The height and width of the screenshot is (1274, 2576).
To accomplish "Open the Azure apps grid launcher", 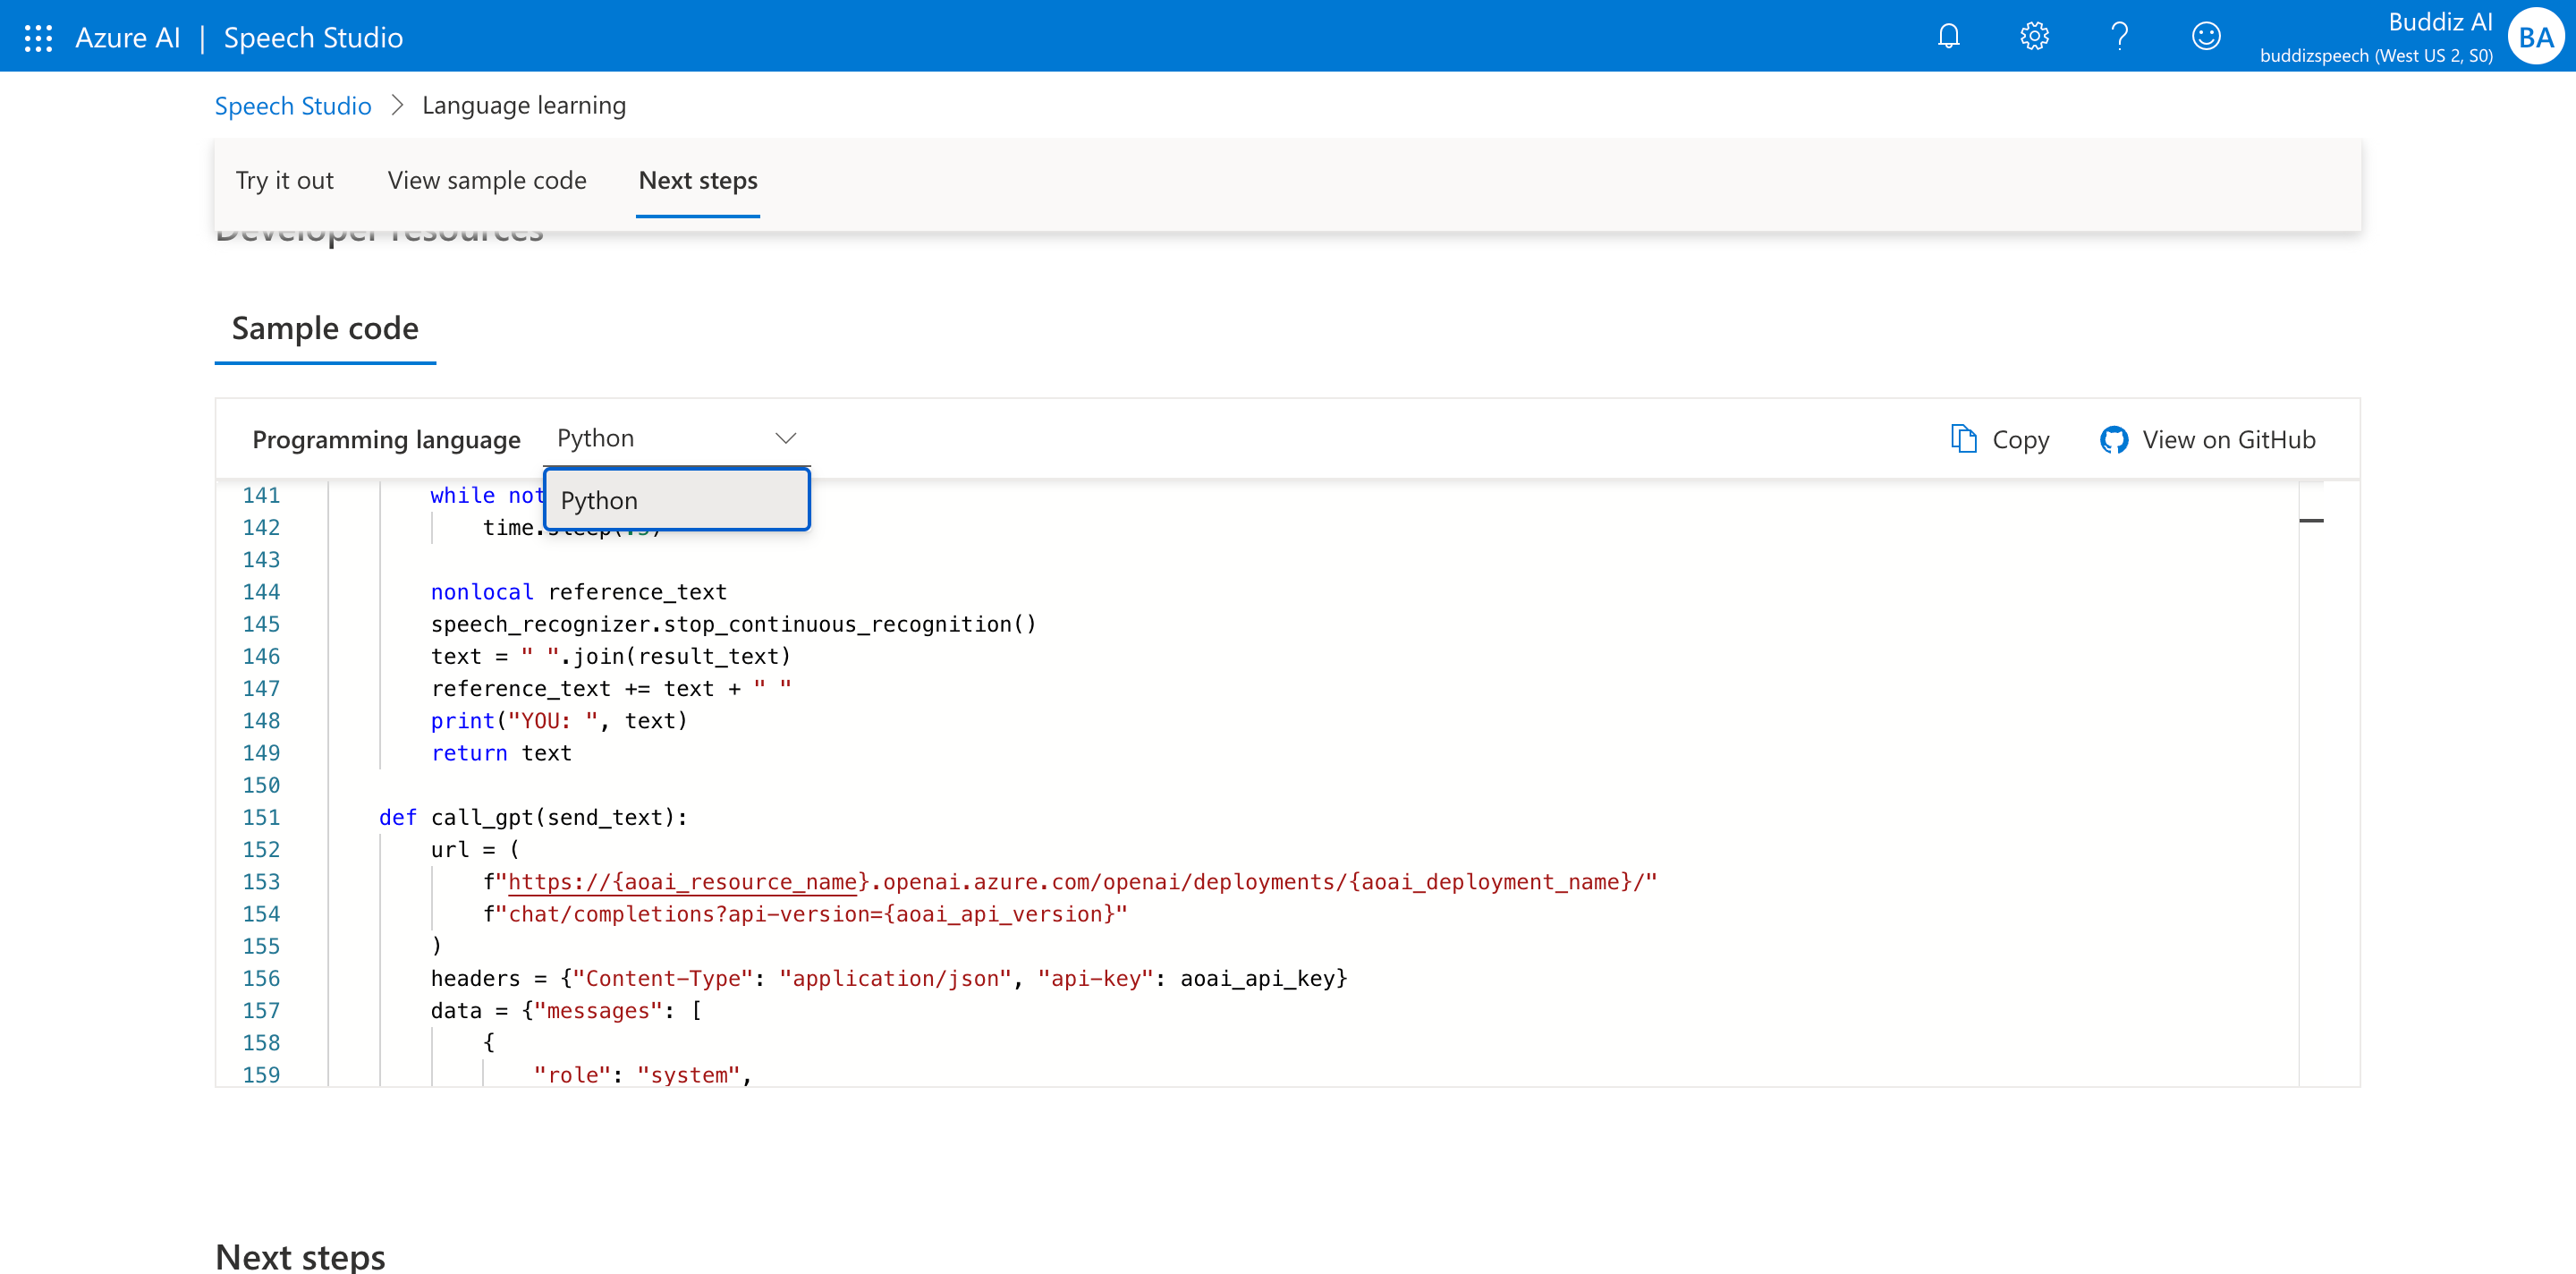I will tap(38, 38).
